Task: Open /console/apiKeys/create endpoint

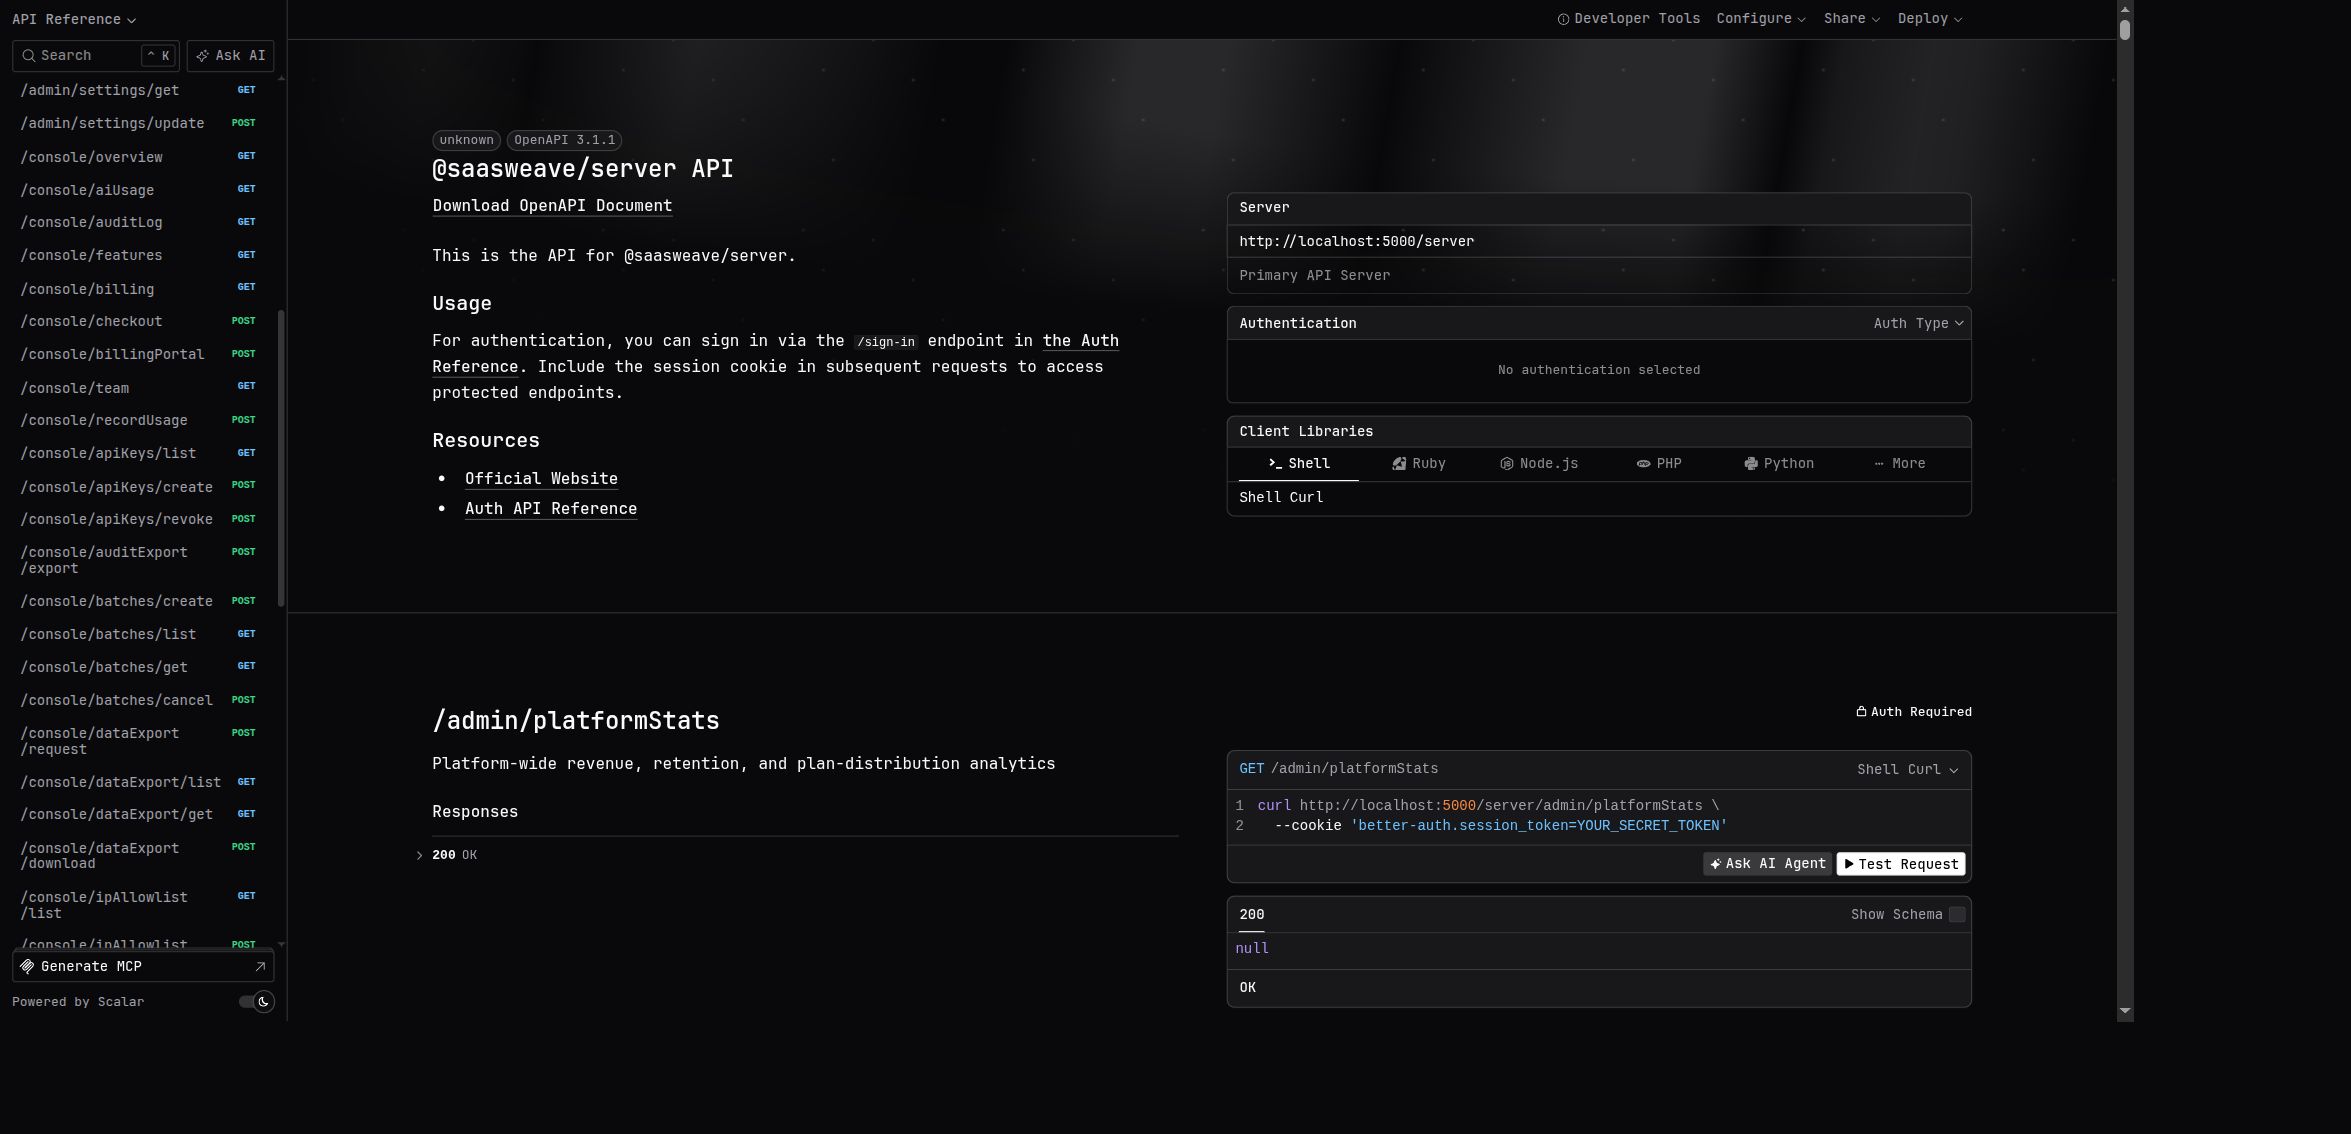Action: click(x=139, y=488)
